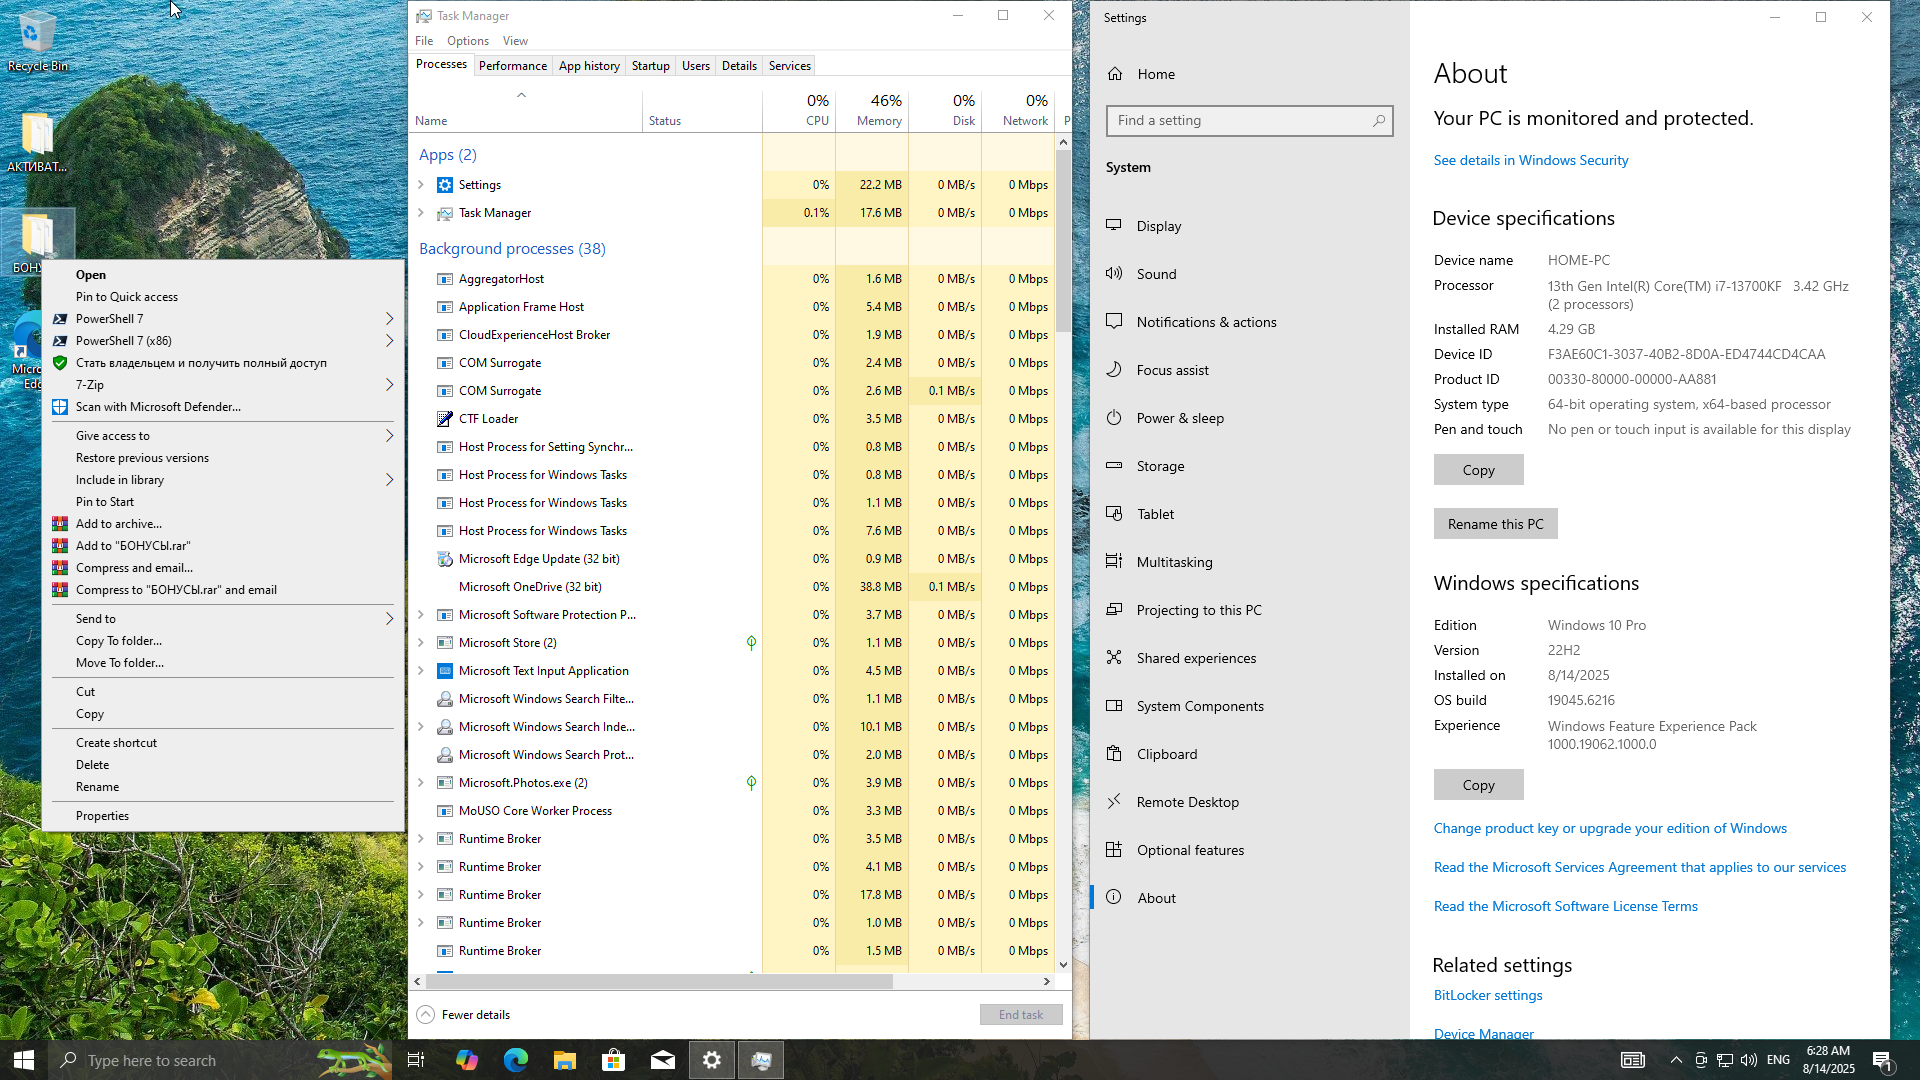Click Task Manager horizontal scrollbar thumb
Image resolution: width=1920 pixels, height=1080 pixels.
660,982
